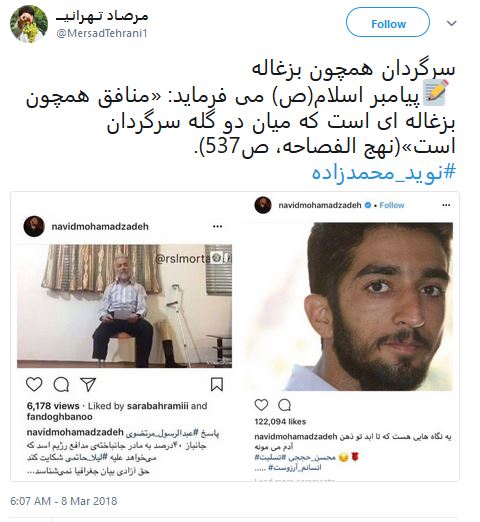Click comment bubble on right Instagram post

[284, 405]
